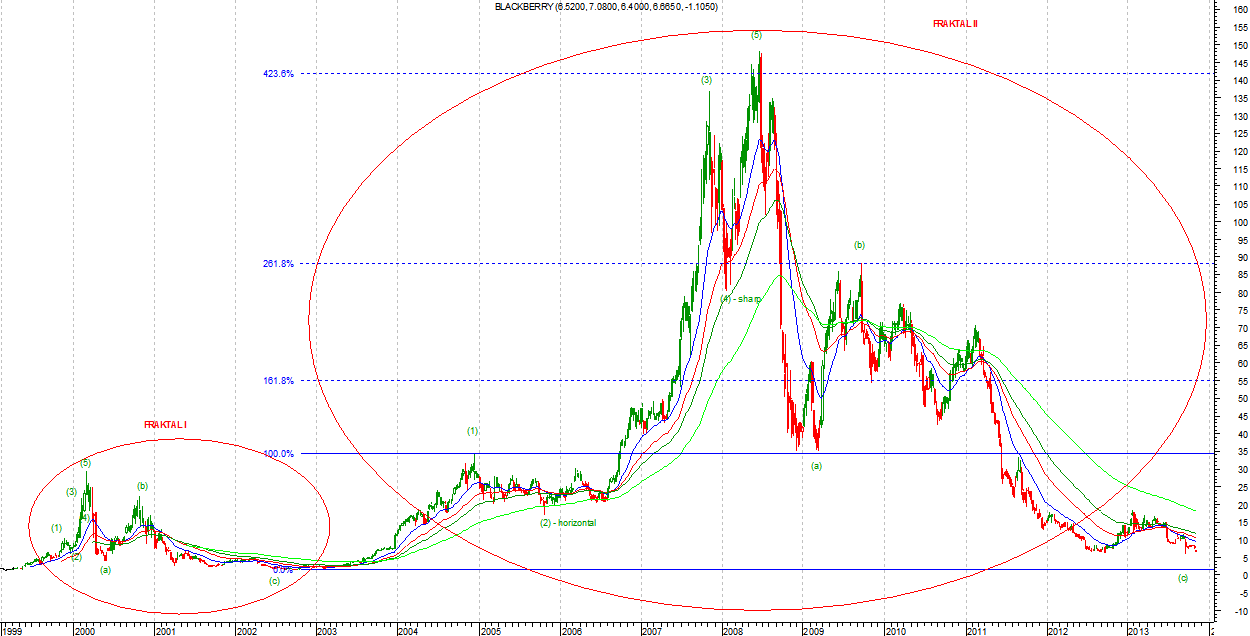Select wave (5) label at 2008 peak
This screenshot has height=636, width=1250.
point(757,35)
